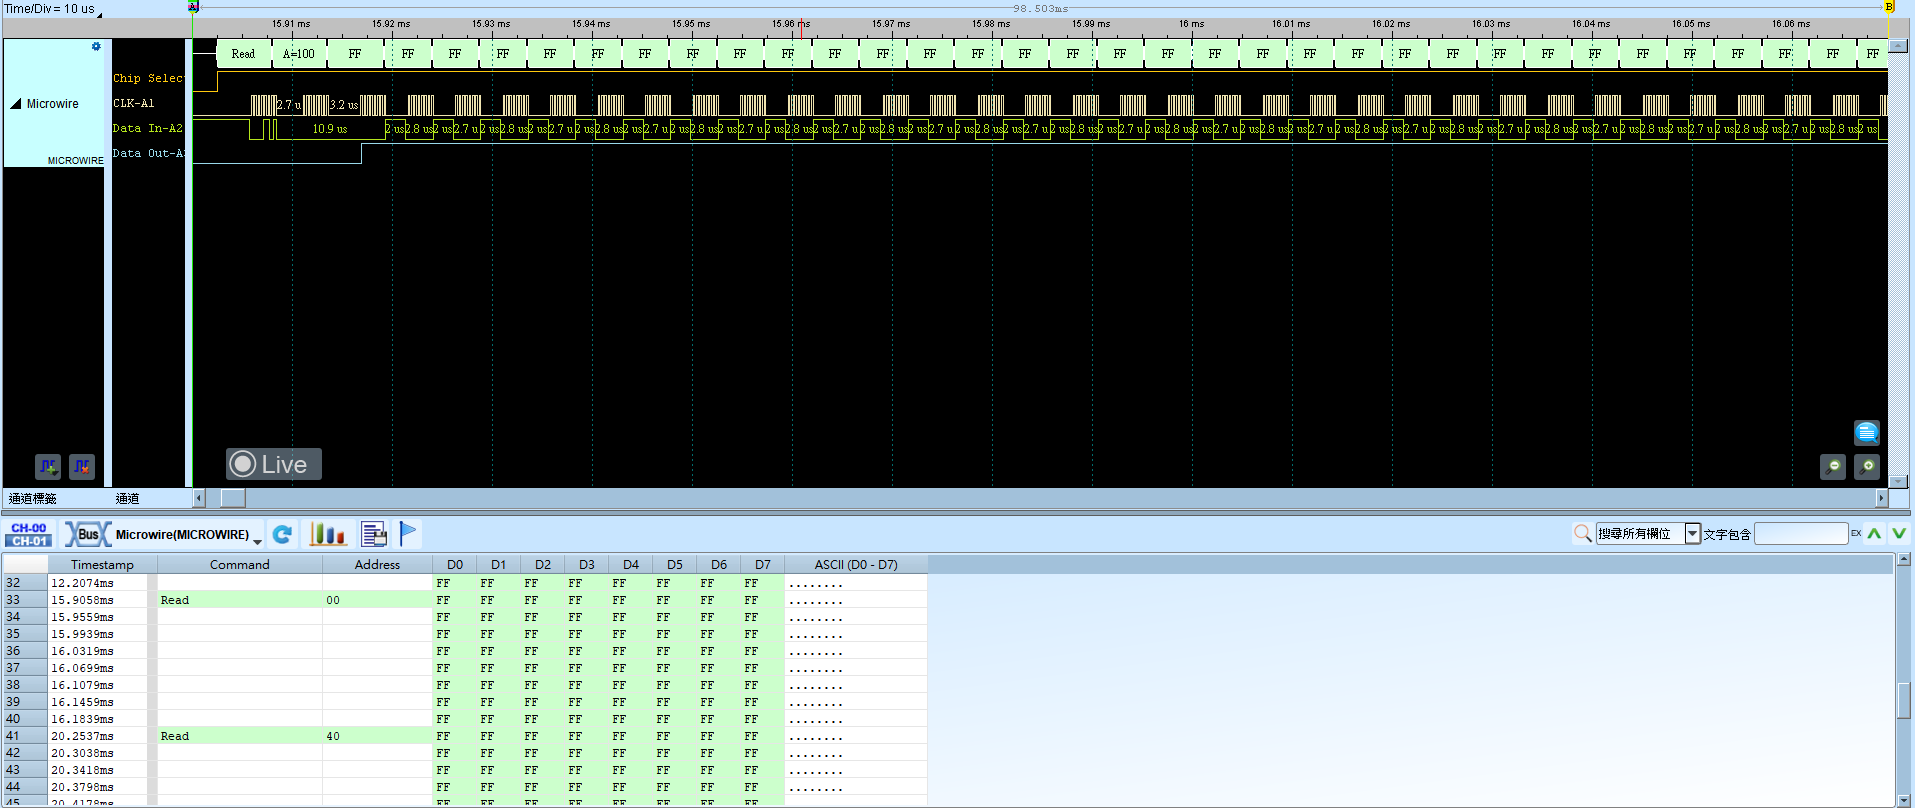Click the decode table scrollbar up arrow
The image size is (1915, 808).
point(1904,559)
